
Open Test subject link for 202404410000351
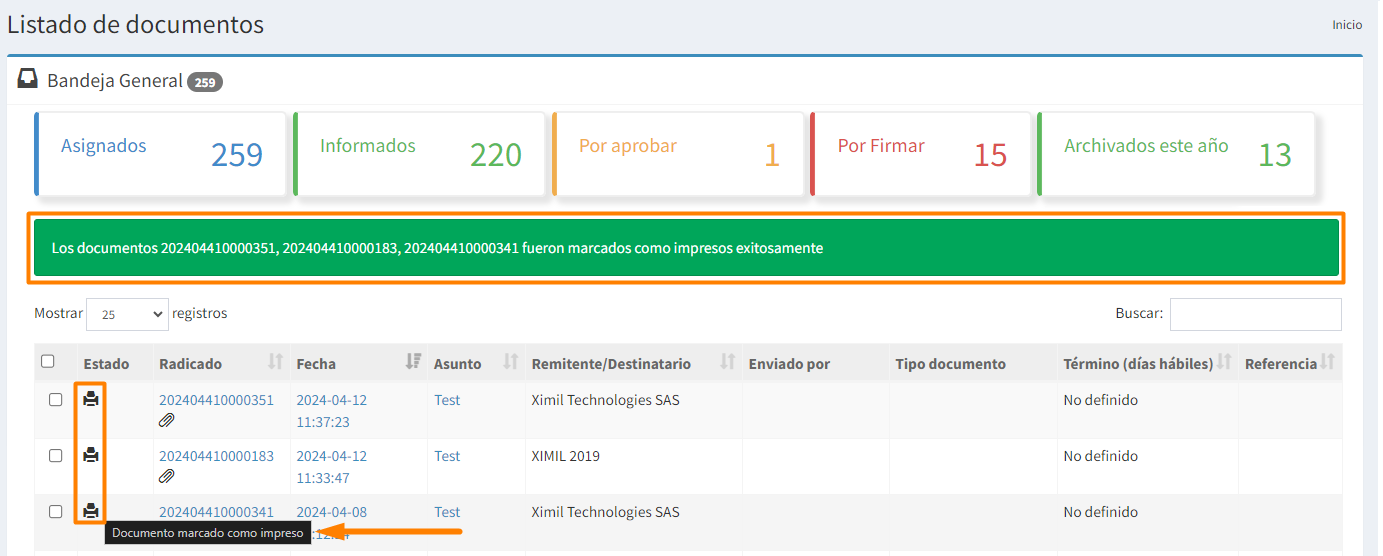pos(447,400)
